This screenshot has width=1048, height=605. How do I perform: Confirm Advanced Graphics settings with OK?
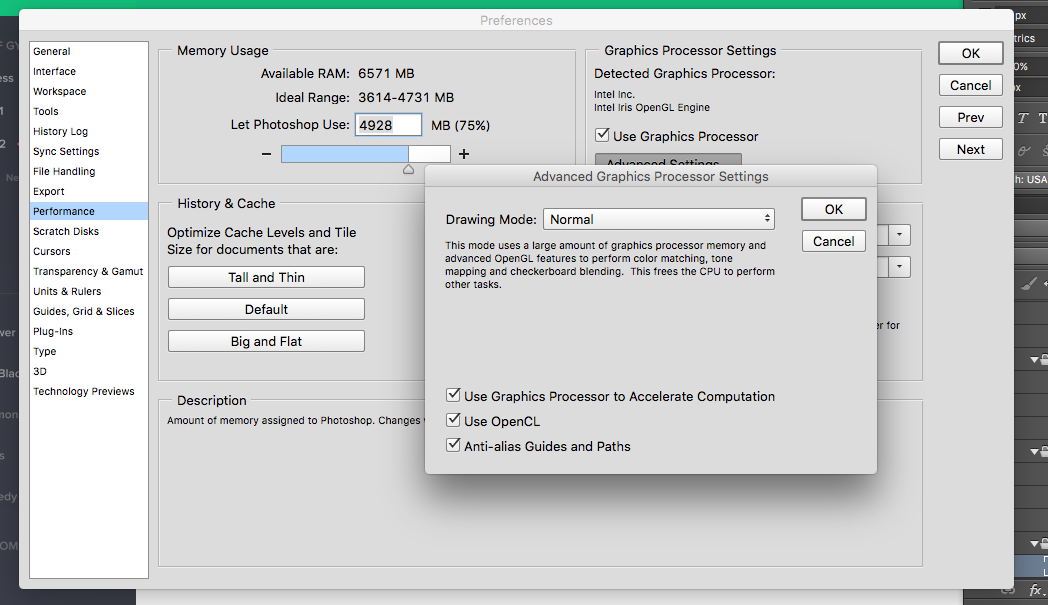click(x=833, y=209)
